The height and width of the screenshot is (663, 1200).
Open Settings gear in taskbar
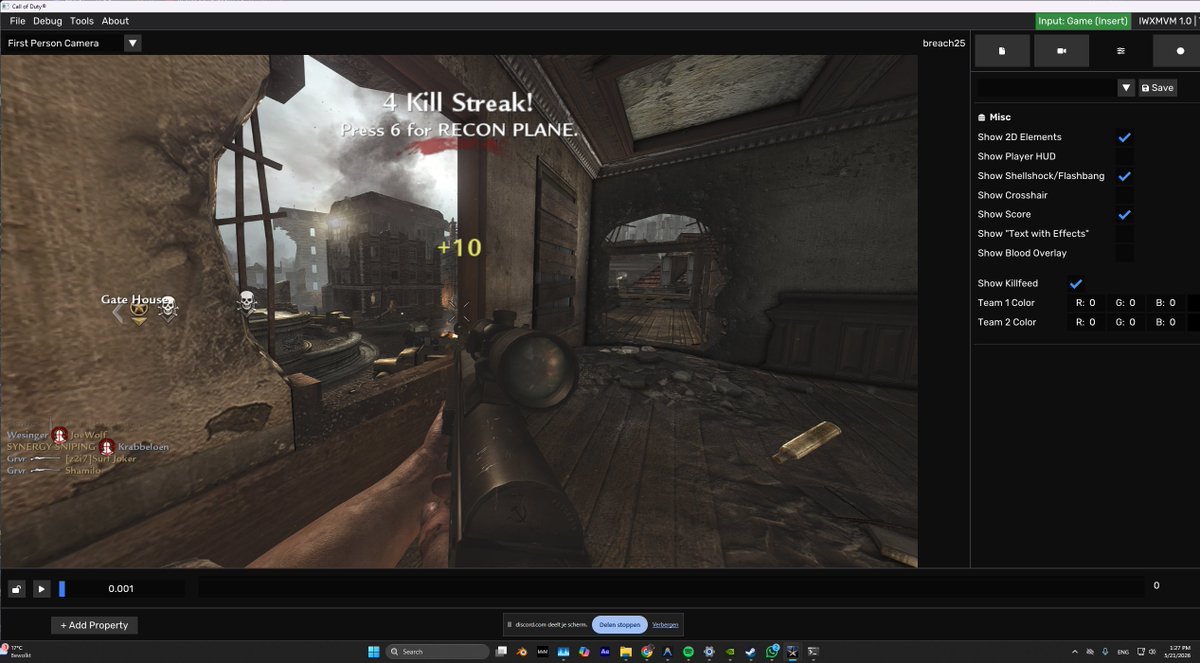[x=709, y=652]
